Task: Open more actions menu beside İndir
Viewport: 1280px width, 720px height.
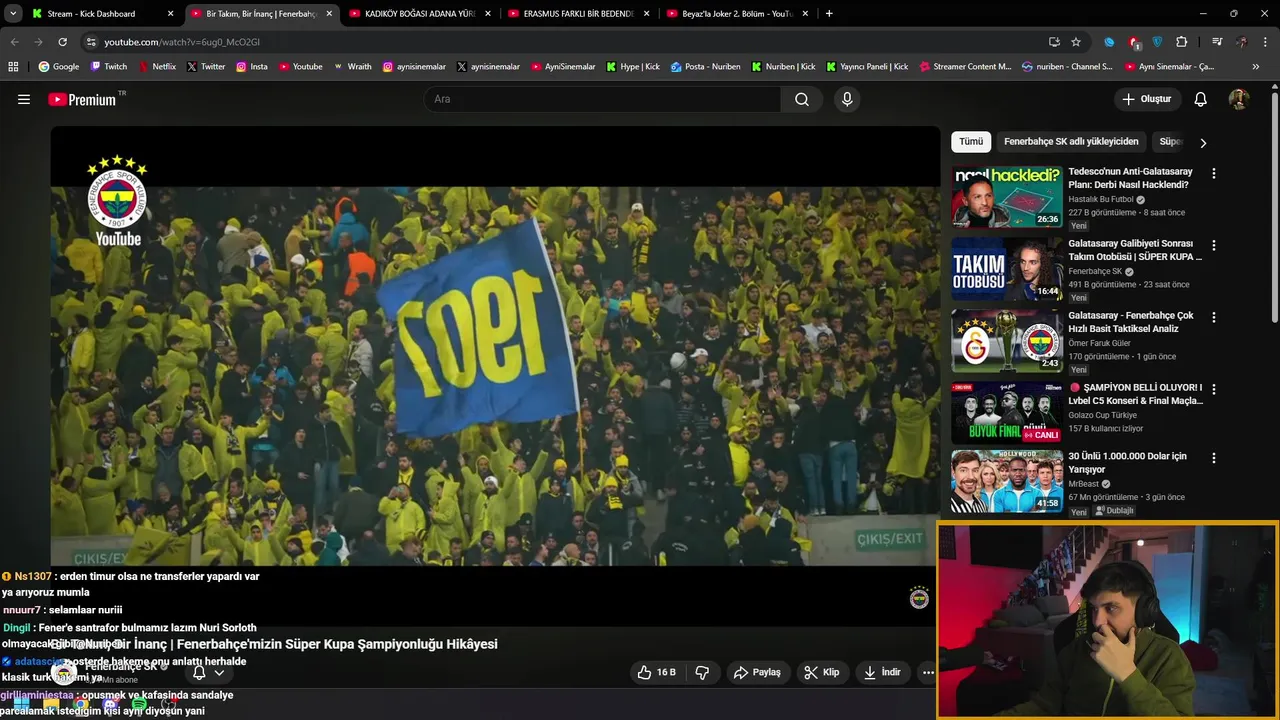Action: coord(928,673)
